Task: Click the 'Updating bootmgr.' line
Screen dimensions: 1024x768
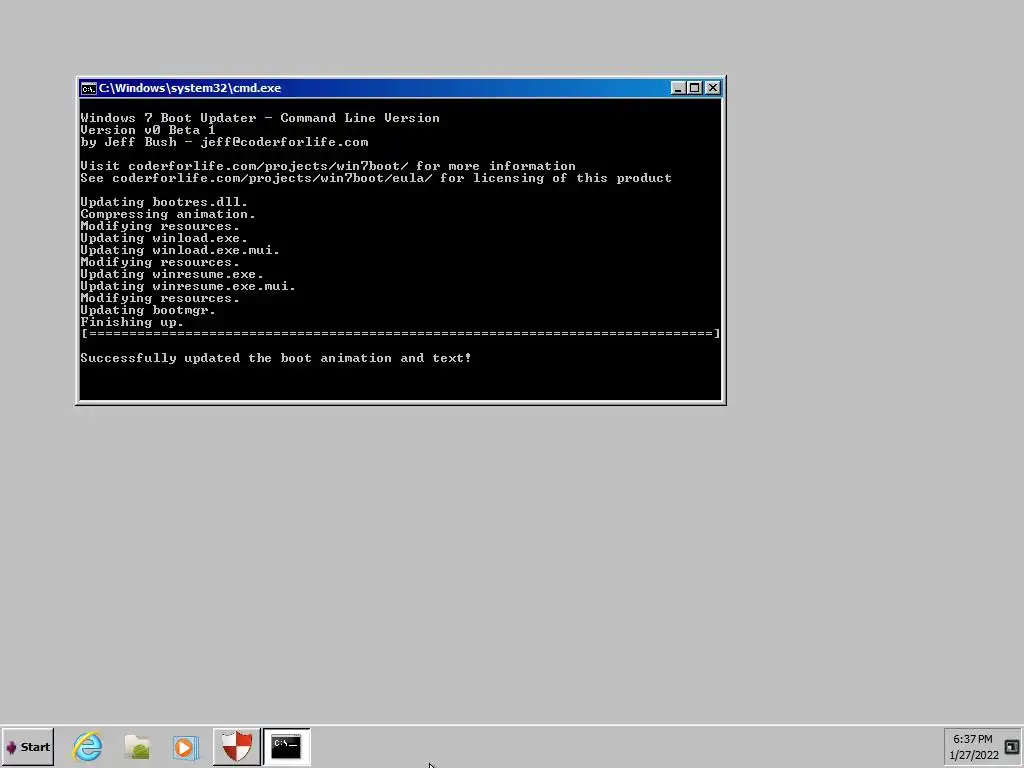Action: 148,310
